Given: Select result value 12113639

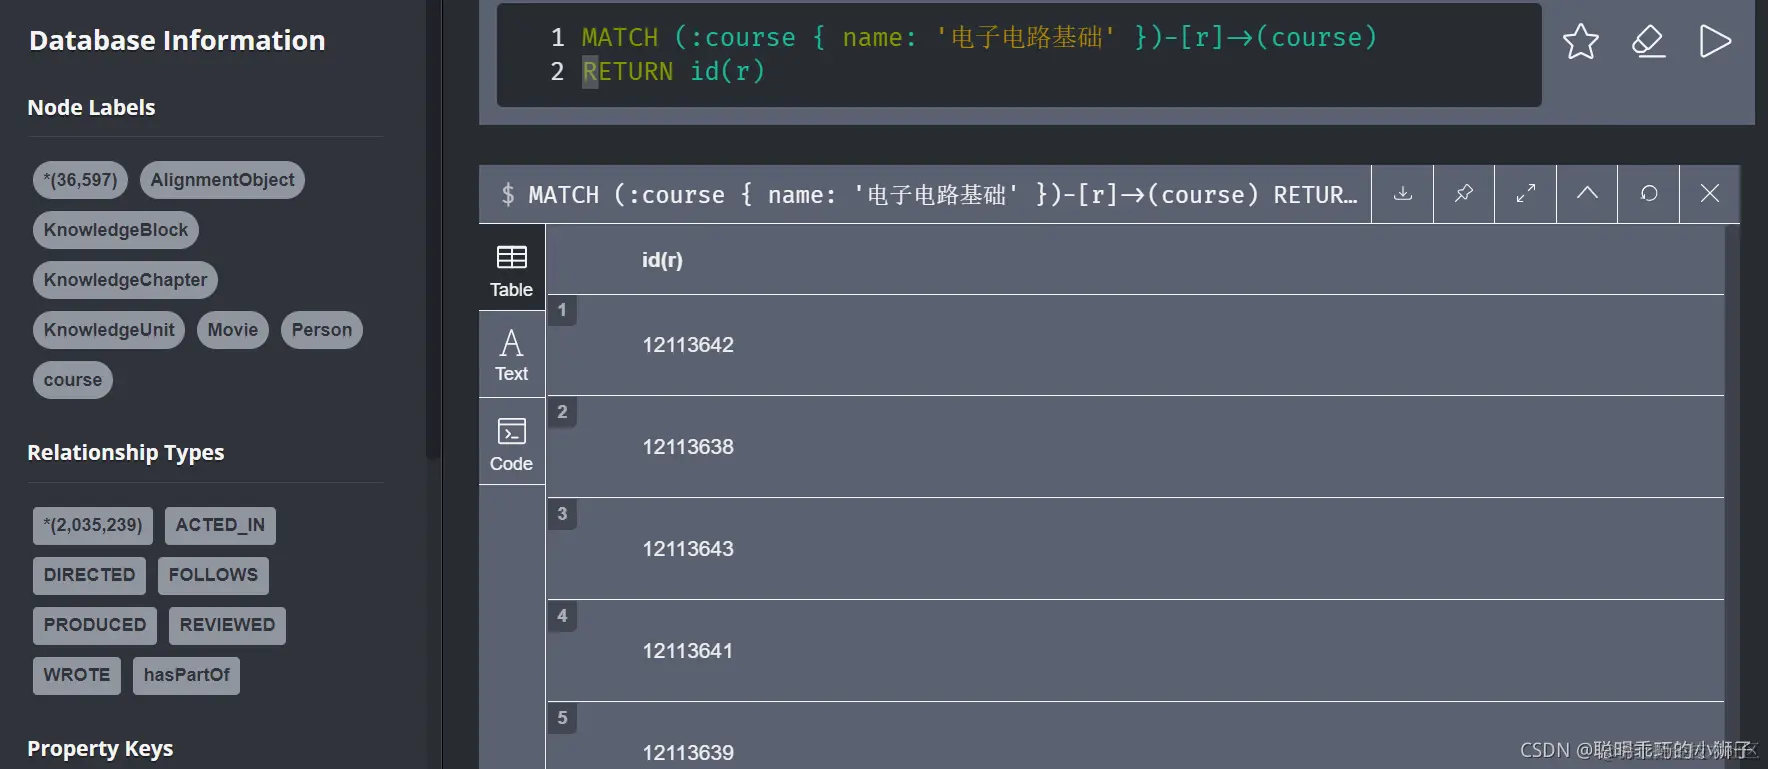Looking at the screenshot, I should click(688, 753).
